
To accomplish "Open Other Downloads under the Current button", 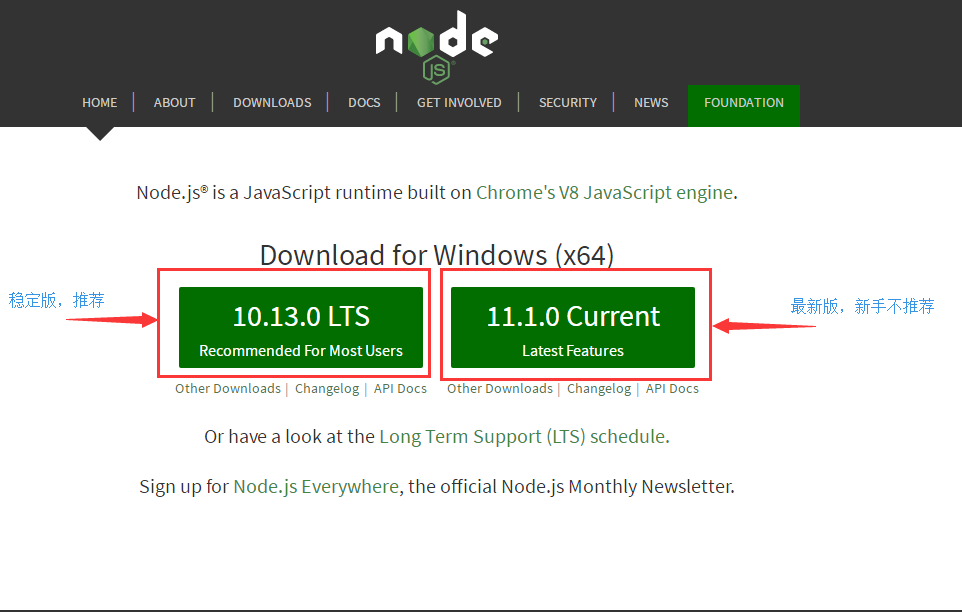I will point(499,389).
